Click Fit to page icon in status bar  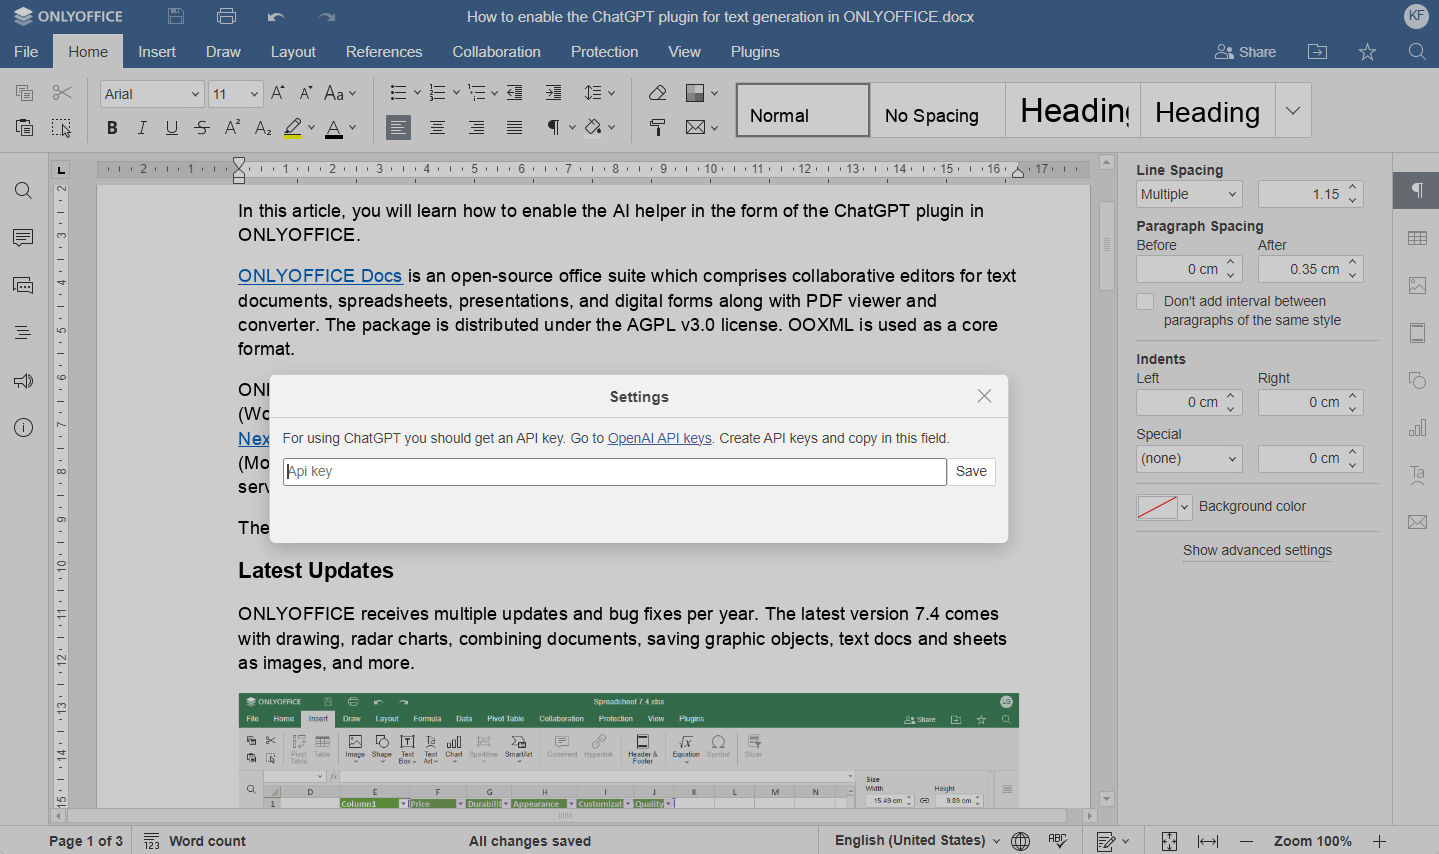point(1169,841)
